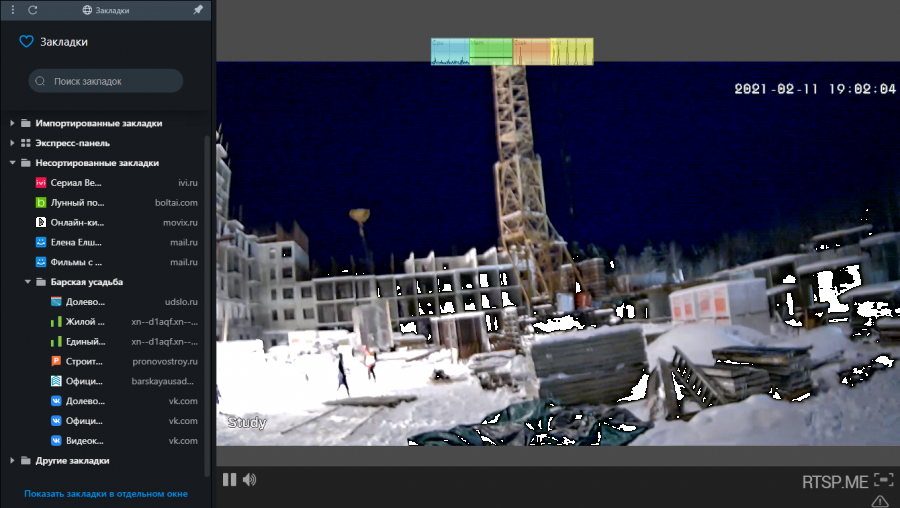This screenshot has height=508, width=900.
Task: Click the reload icon in sidebar header
Action: click(x=33, y=9)
